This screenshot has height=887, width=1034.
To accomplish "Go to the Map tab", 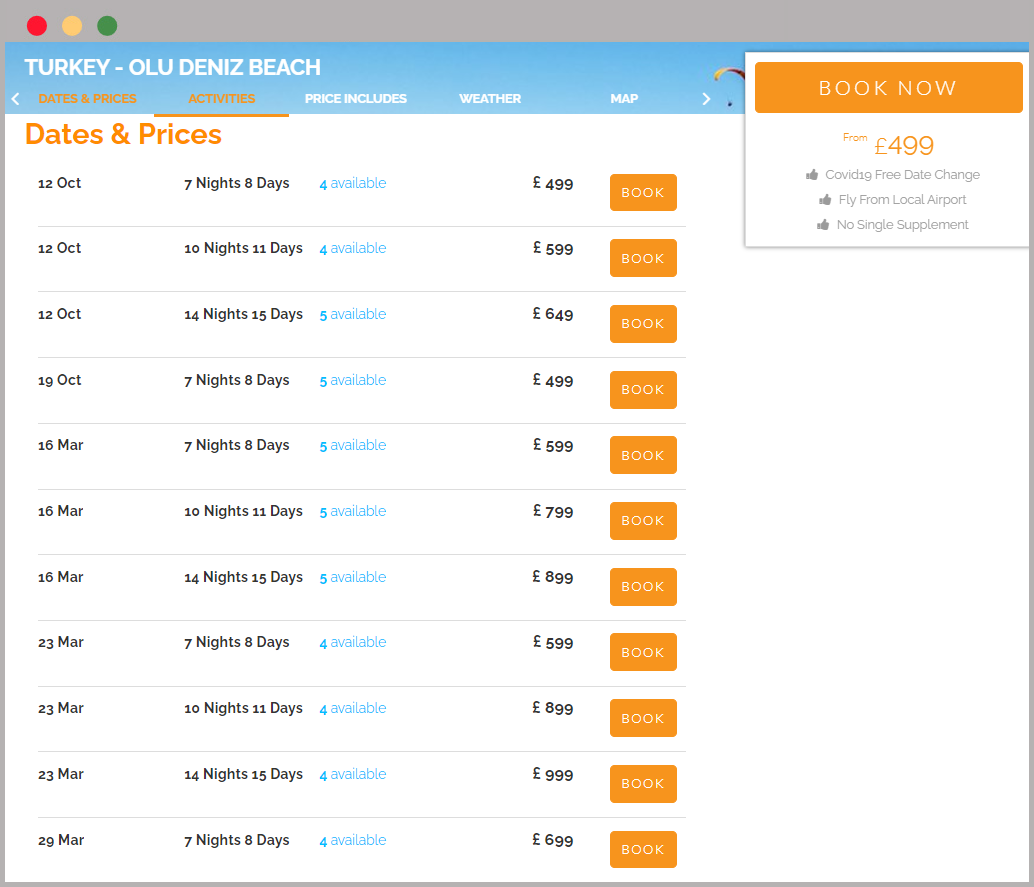I will coord(624,99).
